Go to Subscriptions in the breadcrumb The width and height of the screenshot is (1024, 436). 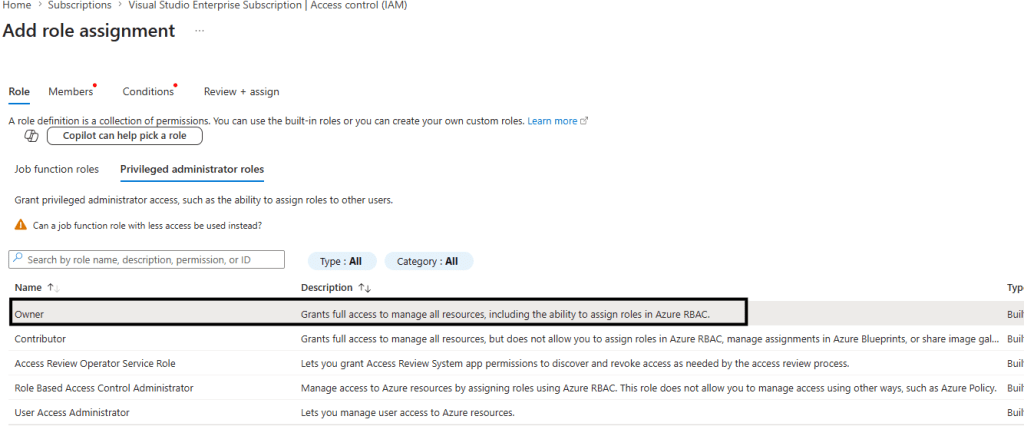(x=80, y=5)
